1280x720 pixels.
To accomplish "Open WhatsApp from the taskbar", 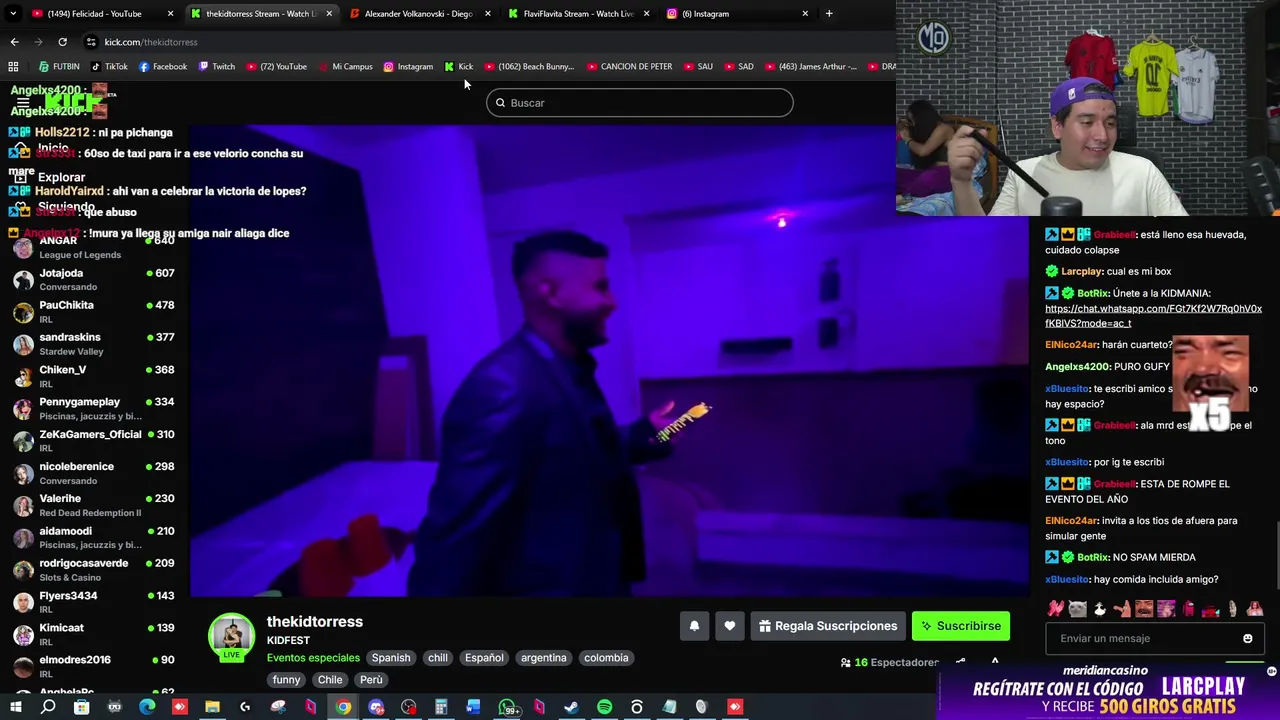I will [507, 707].
